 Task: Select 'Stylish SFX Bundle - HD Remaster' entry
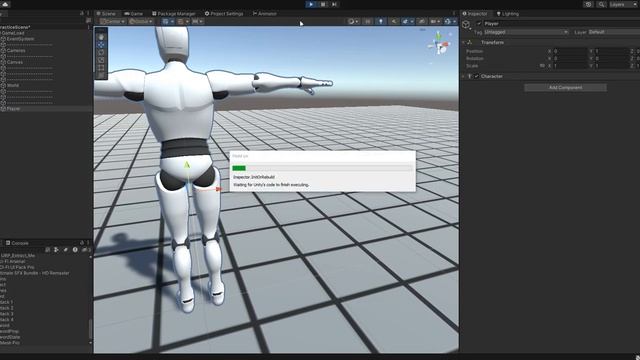click(35, 273)
